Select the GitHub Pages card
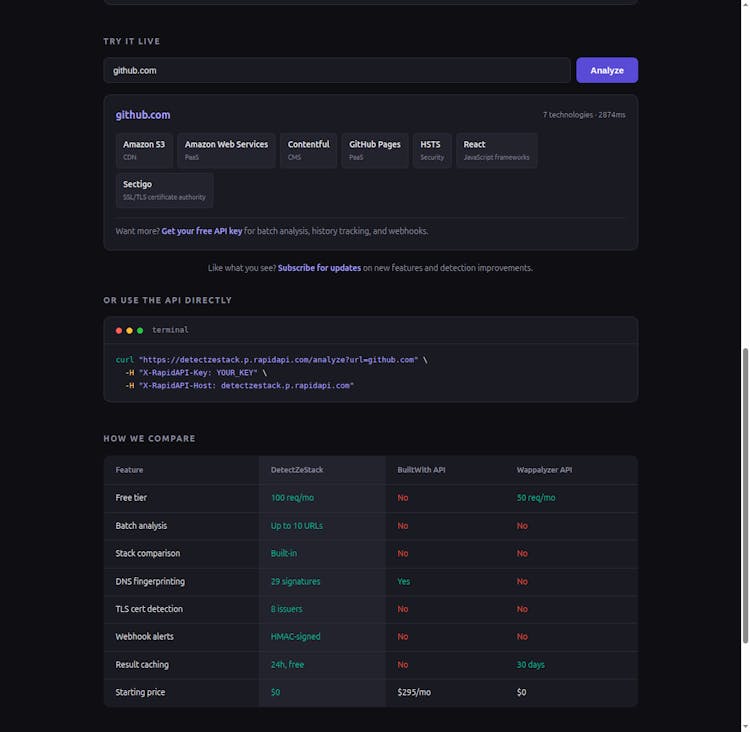Viewport: 750px width, 732px height. pos(375,150)
